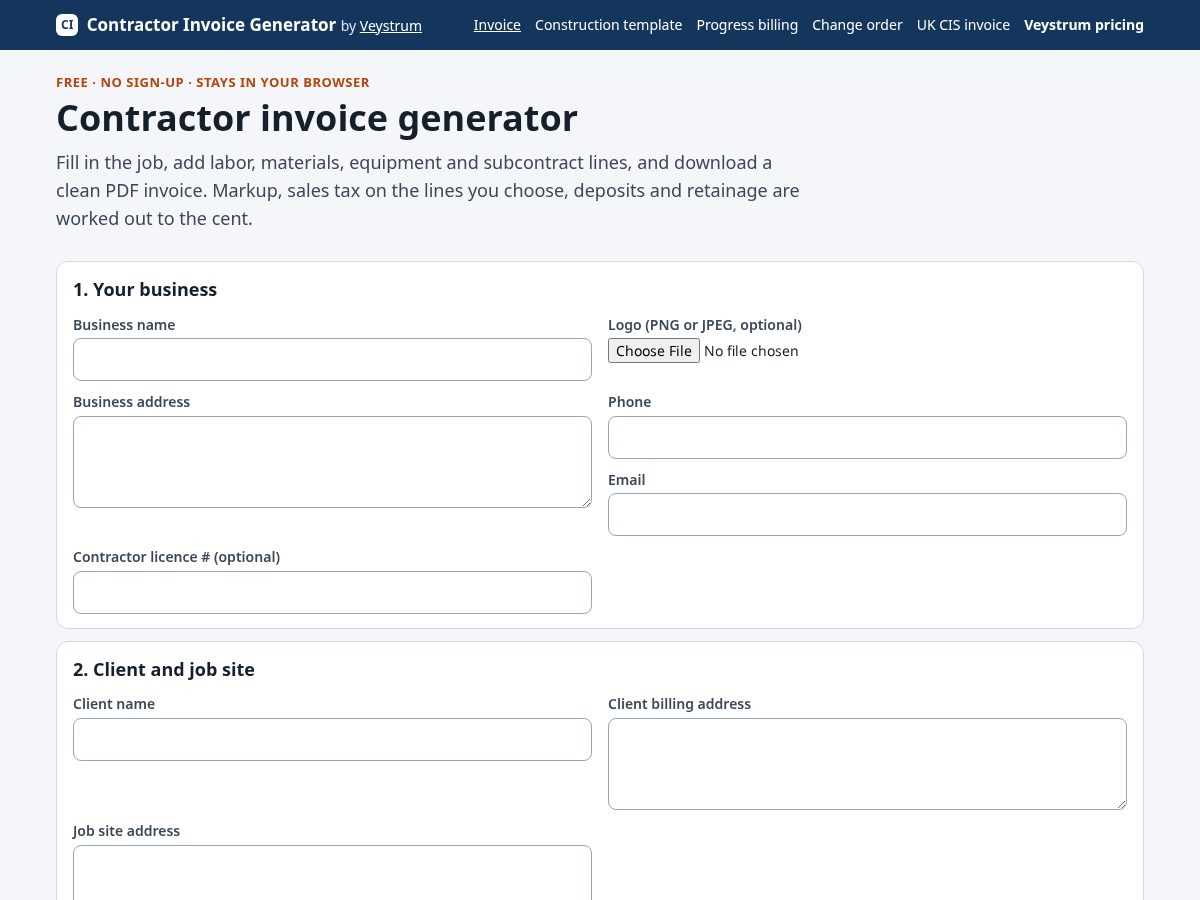1200x900 pixels.
Task: Click the 'Email' label
Action: coord(627,480)
